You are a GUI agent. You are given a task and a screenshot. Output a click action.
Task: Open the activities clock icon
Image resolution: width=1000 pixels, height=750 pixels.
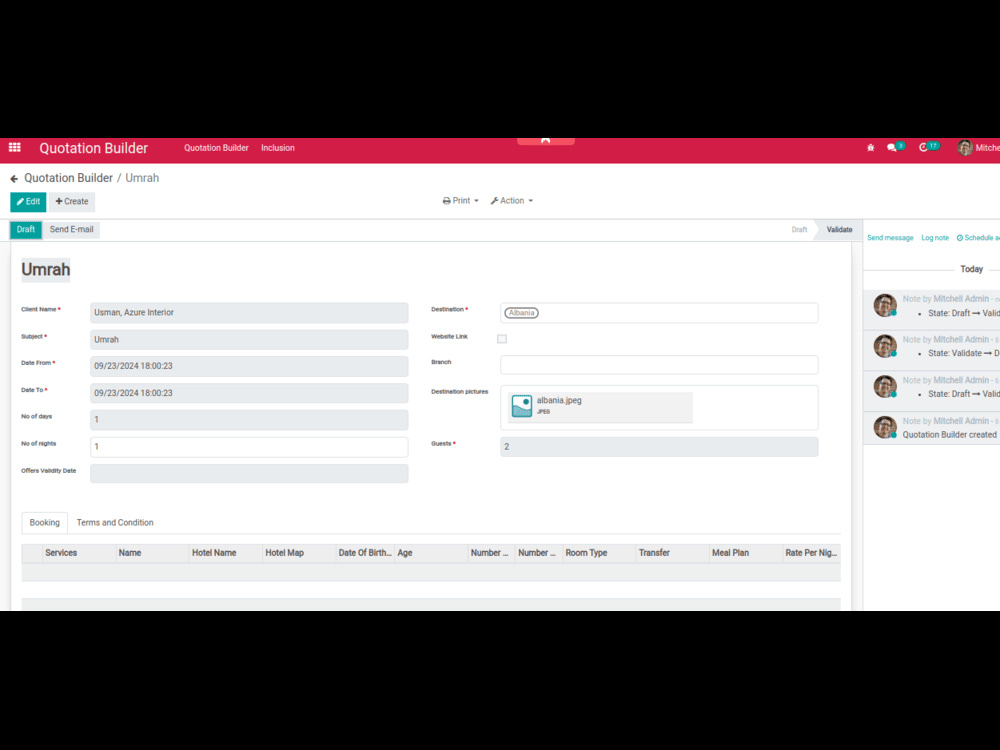point(923,147)
